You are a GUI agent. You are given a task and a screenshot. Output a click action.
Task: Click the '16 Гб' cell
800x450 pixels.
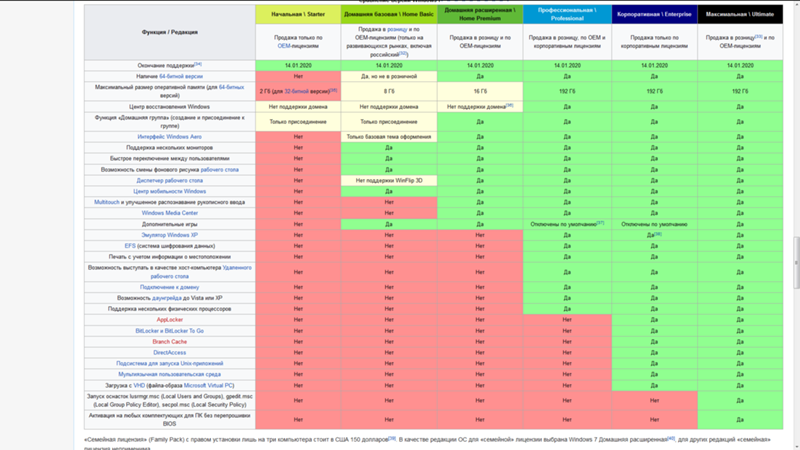point(480,91)
